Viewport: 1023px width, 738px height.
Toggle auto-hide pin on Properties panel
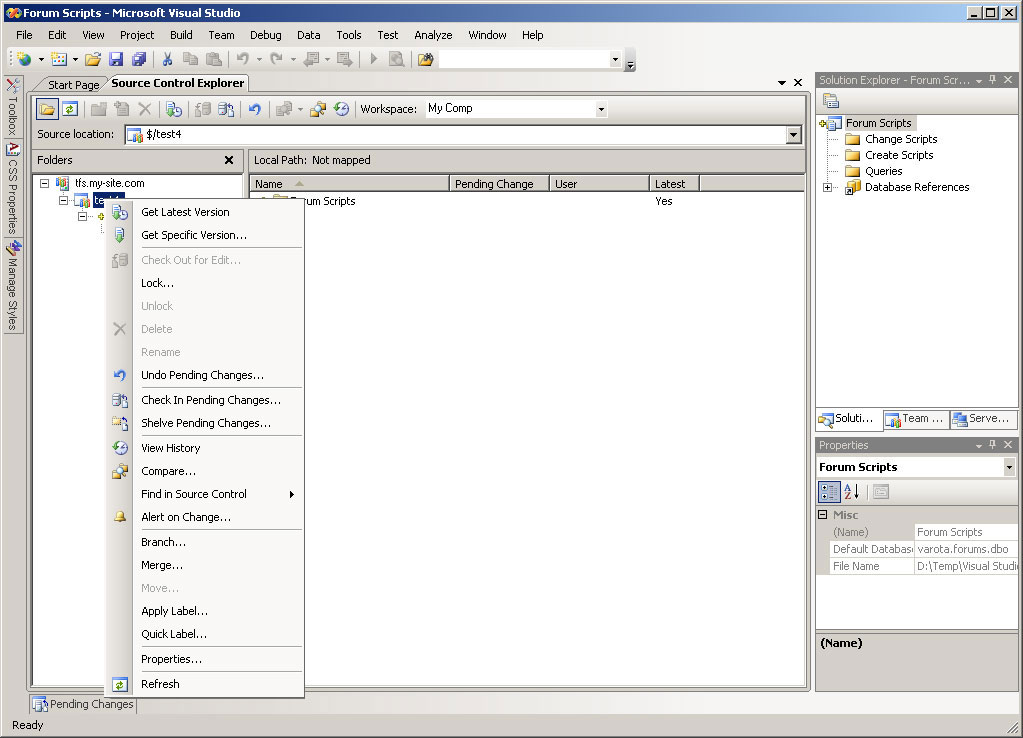(x=992, y=444)
